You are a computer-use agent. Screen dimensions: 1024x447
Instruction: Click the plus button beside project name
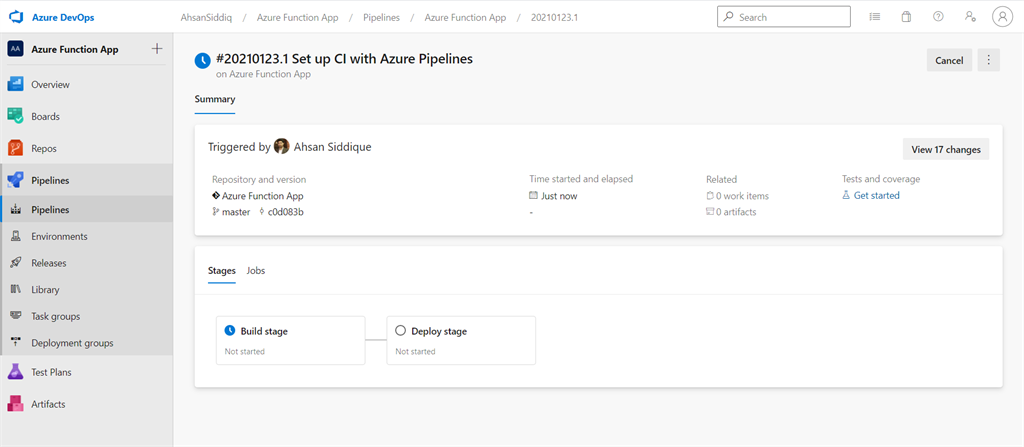pyautogui.click(x=156, y=49)
